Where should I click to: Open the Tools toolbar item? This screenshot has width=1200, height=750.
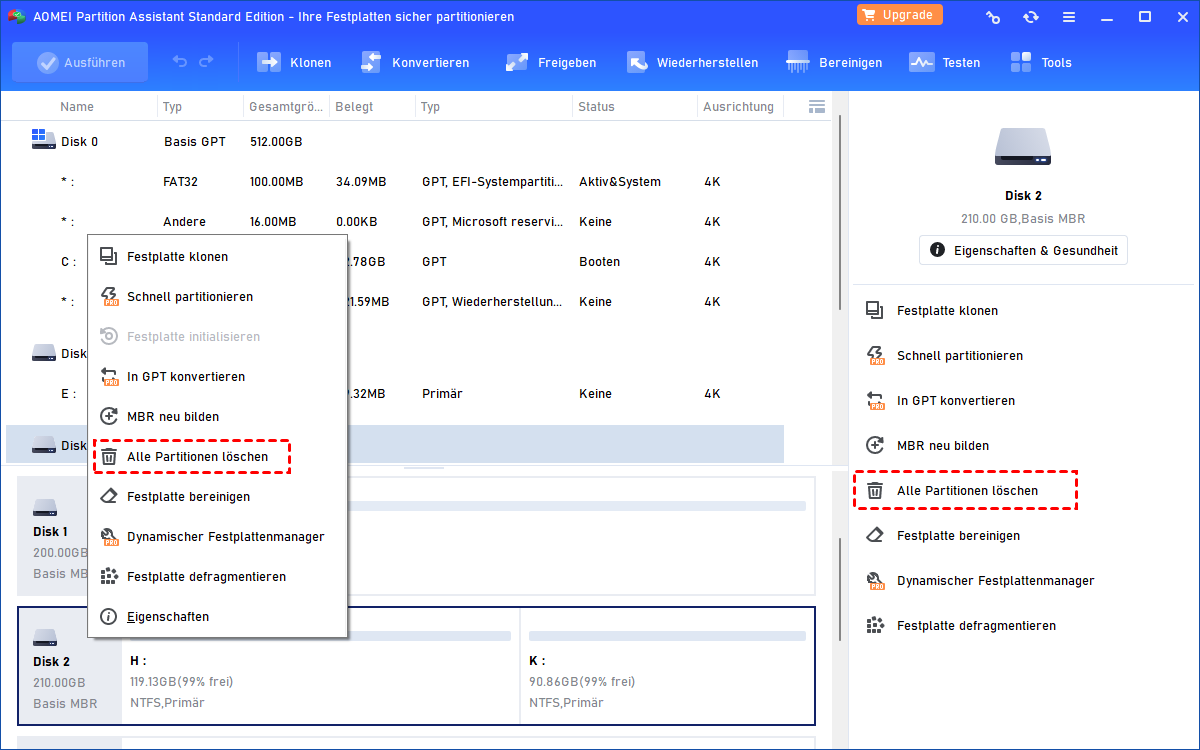1040,62
